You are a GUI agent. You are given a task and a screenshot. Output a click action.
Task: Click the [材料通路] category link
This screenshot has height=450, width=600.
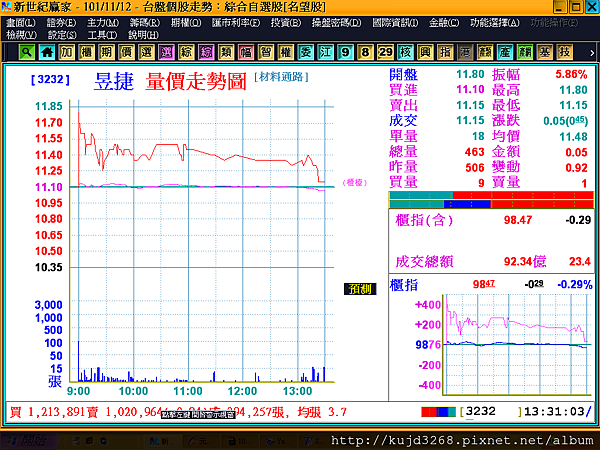tap(281, 77)
